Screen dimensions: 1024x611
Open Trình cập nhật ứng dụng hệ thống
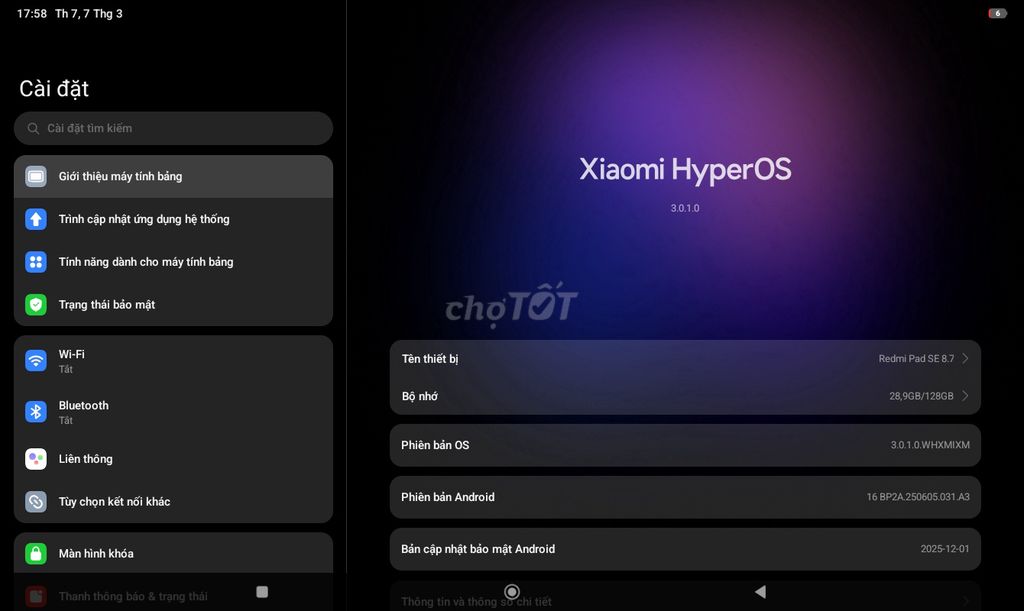pos(173,219)
